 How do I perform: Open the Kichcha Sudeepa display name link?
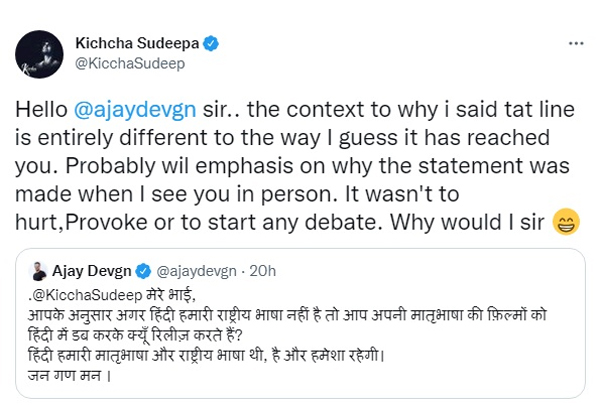139,43
